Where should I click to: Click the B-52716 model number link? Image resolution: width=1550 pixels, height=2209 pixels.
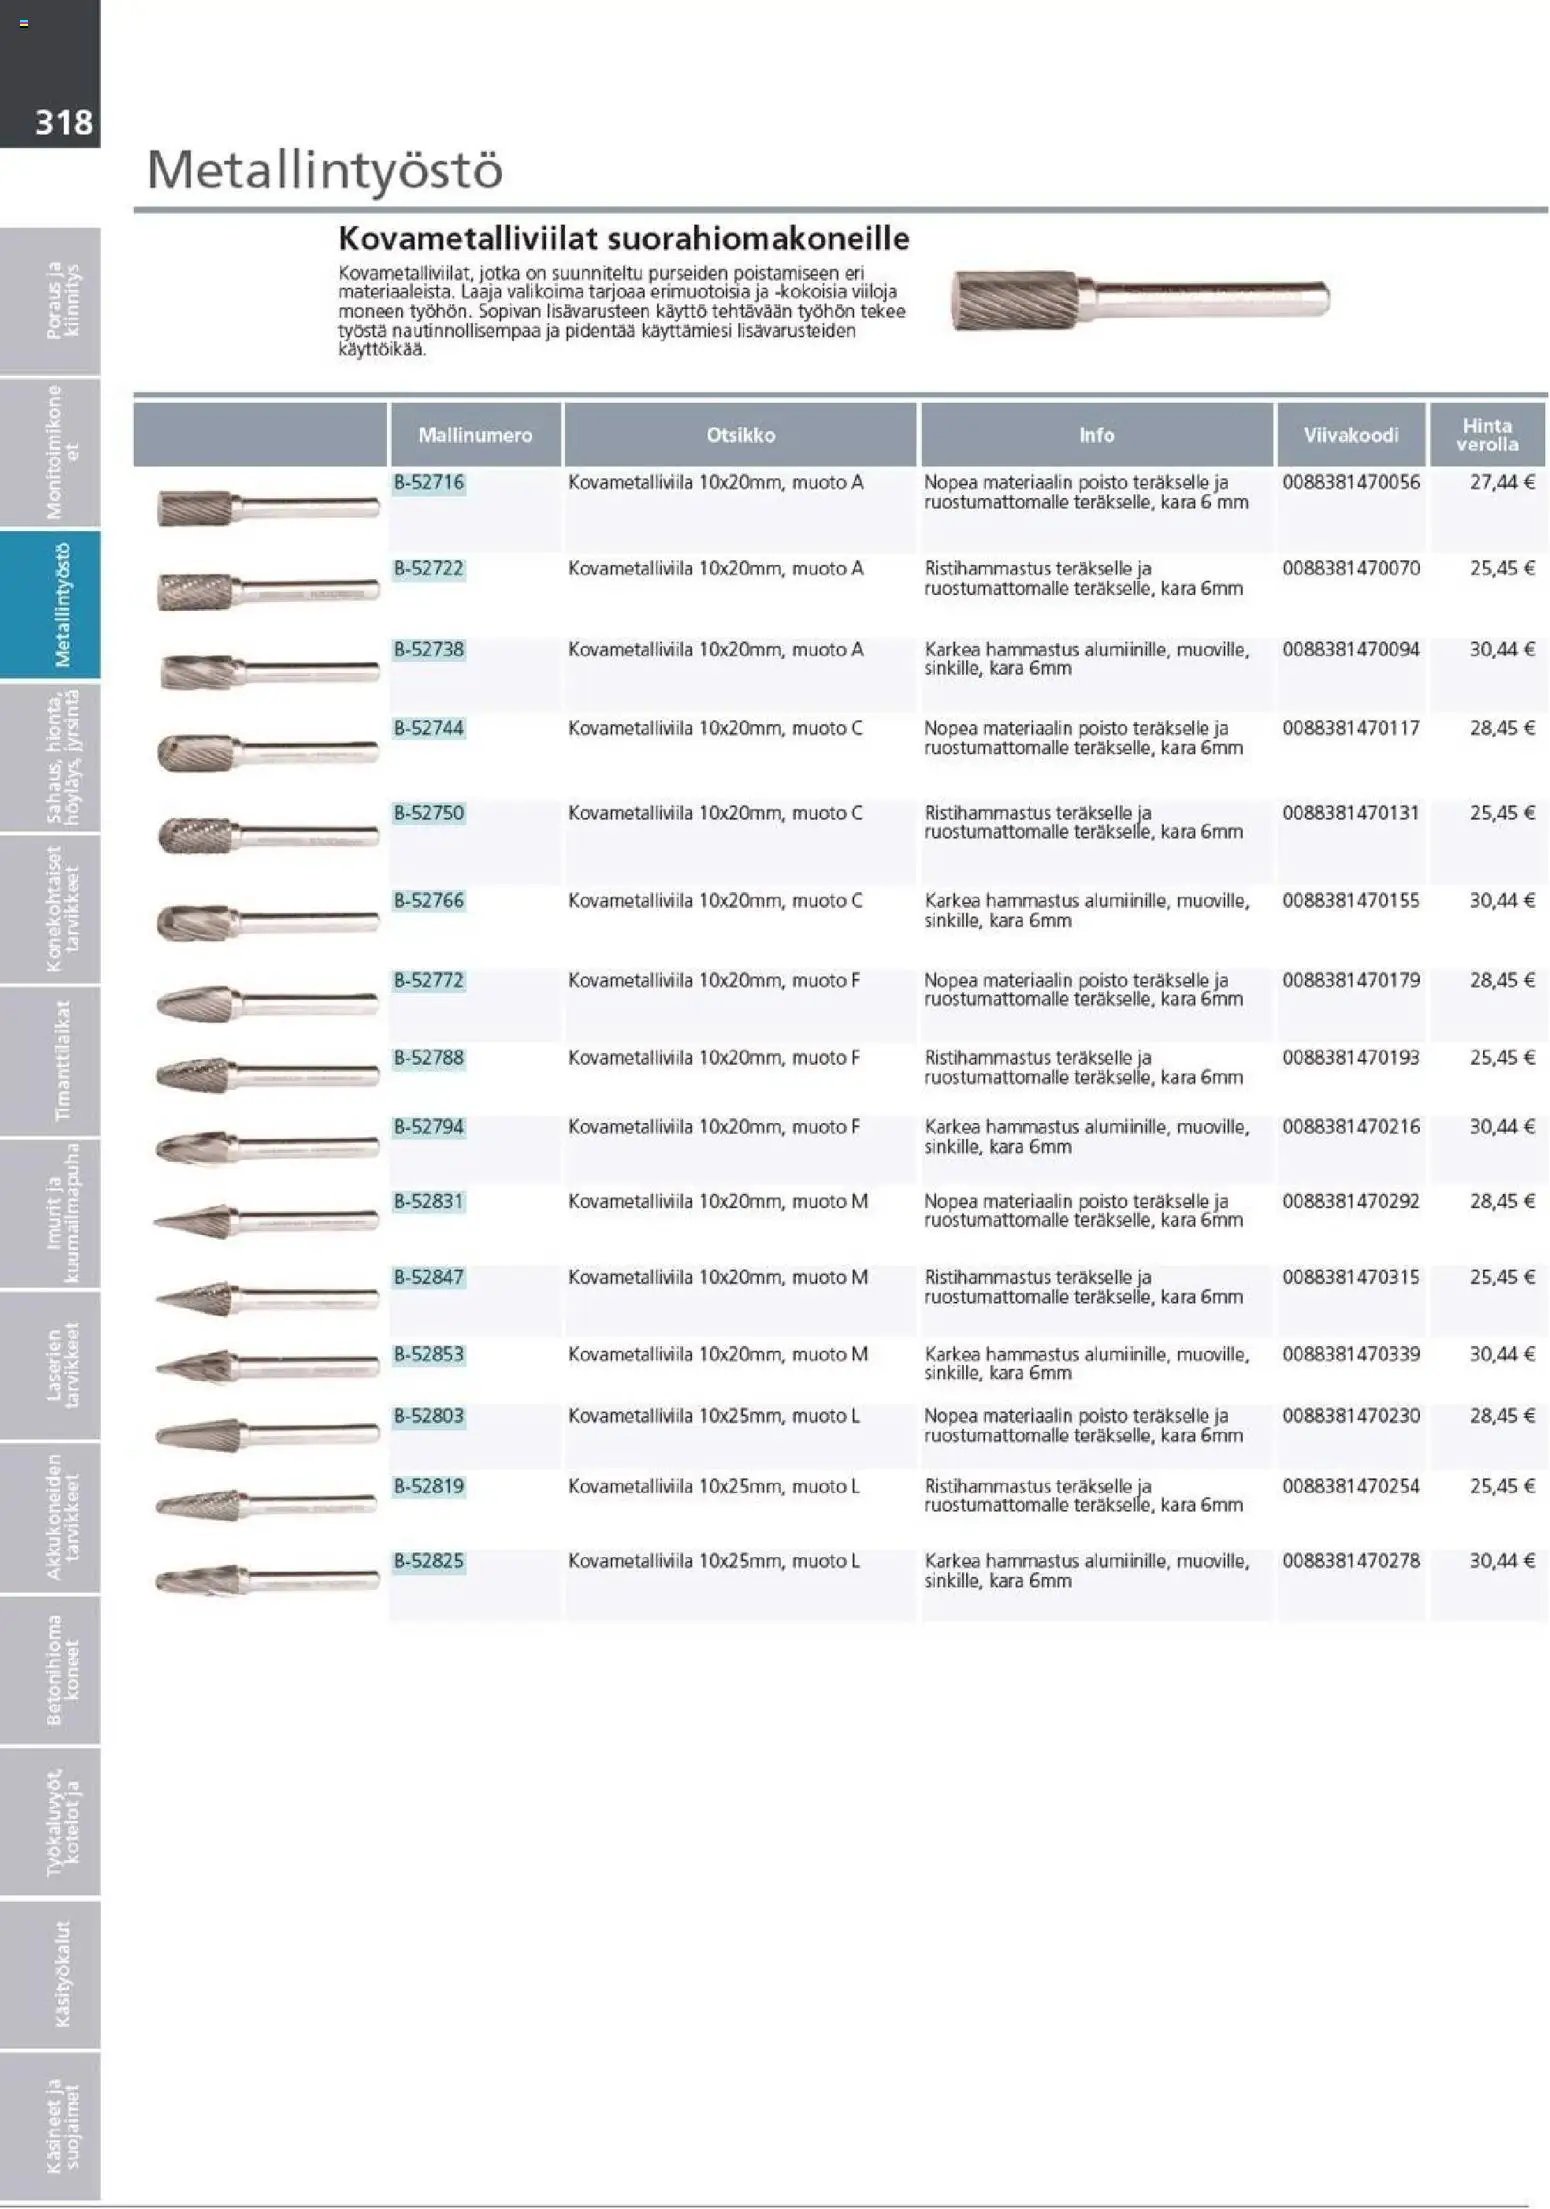[x=429, y=482]
